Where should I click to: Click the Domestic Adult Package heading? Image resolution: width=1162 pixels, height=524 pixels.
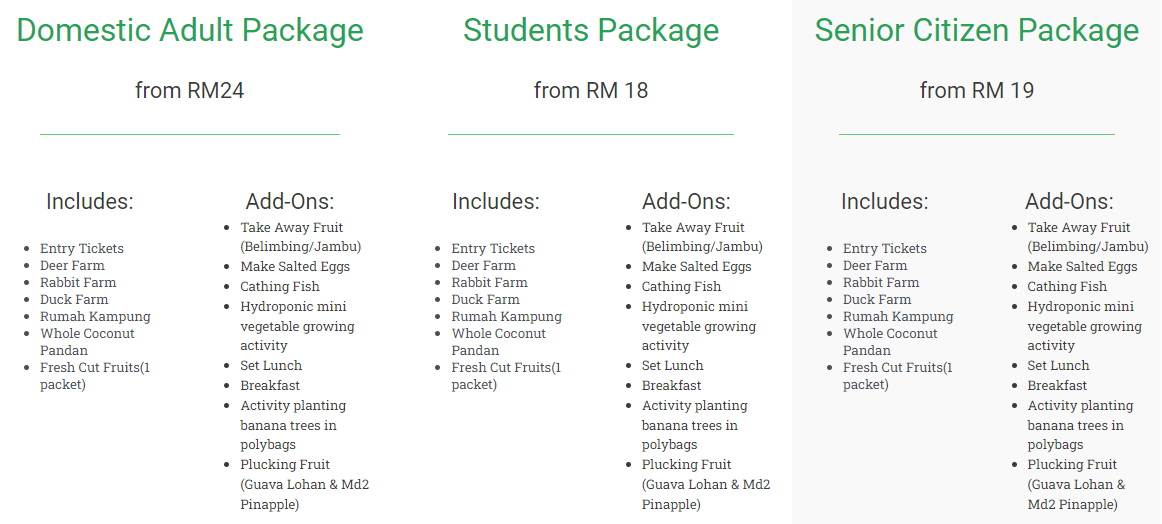click(x=190, y=30)
